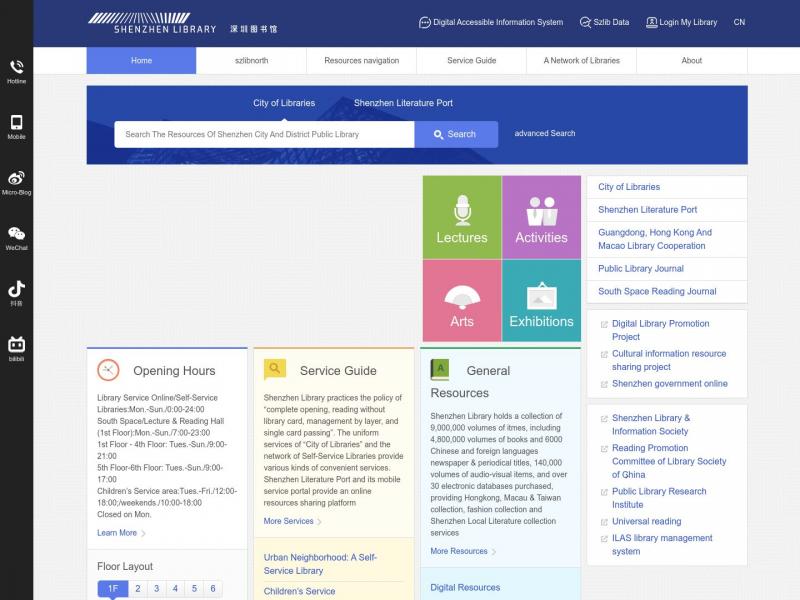This screenshot has width=800, height=600.
Task: Open the Digital Resources link
Action: pos(465,588)
